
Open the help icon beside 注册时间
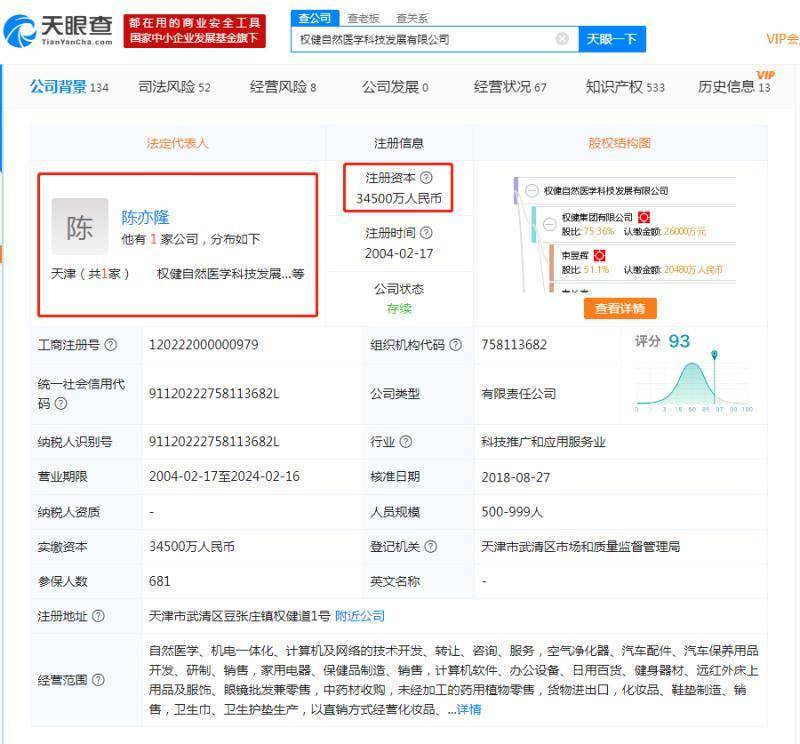426,233
